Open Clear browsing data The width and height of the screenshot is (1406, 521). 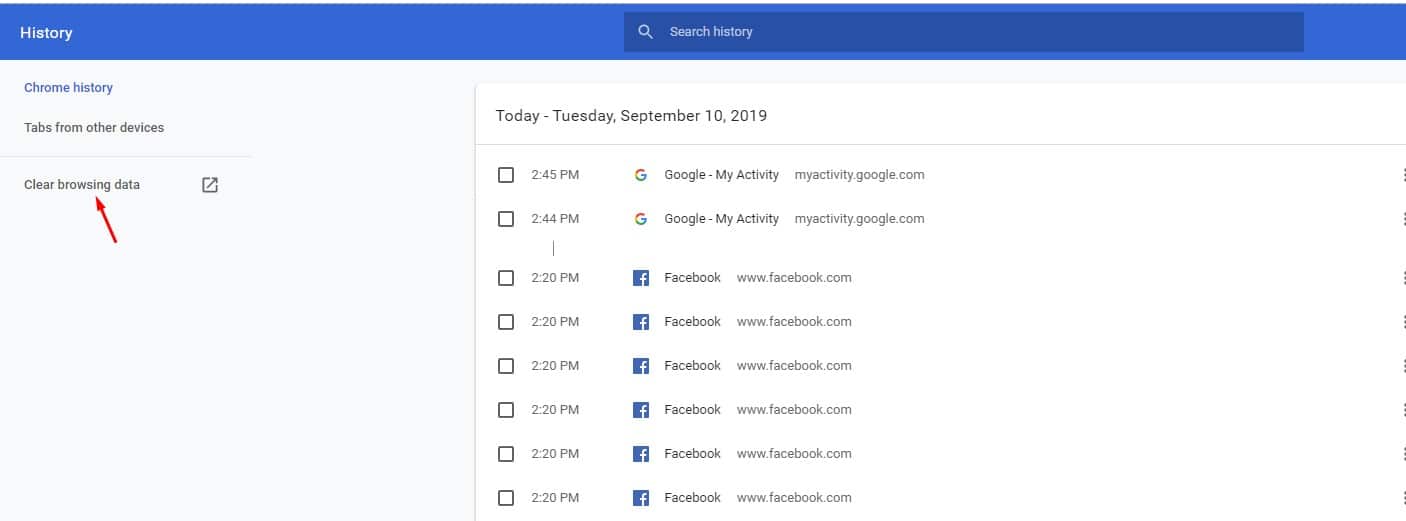pos(82,185)
